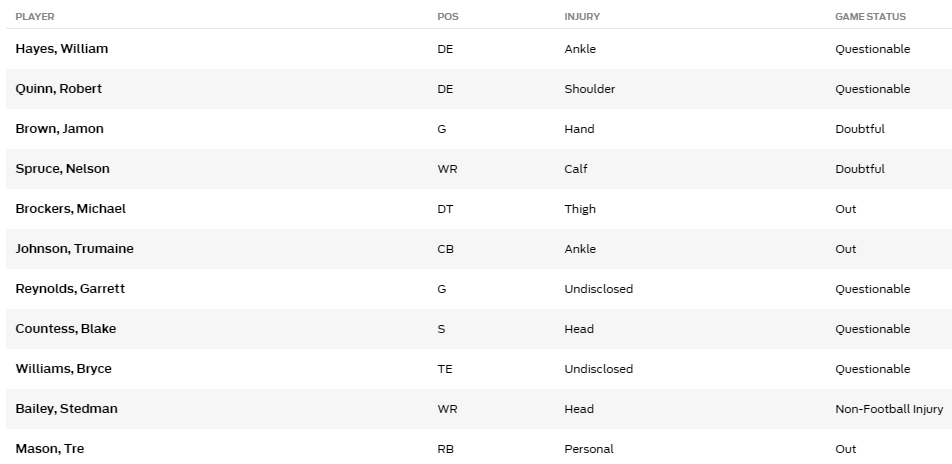Open Bailey, Stedman player link
The width and height of the screenshot is (952, 464).
pyautogui.click(x=66, y=409)
